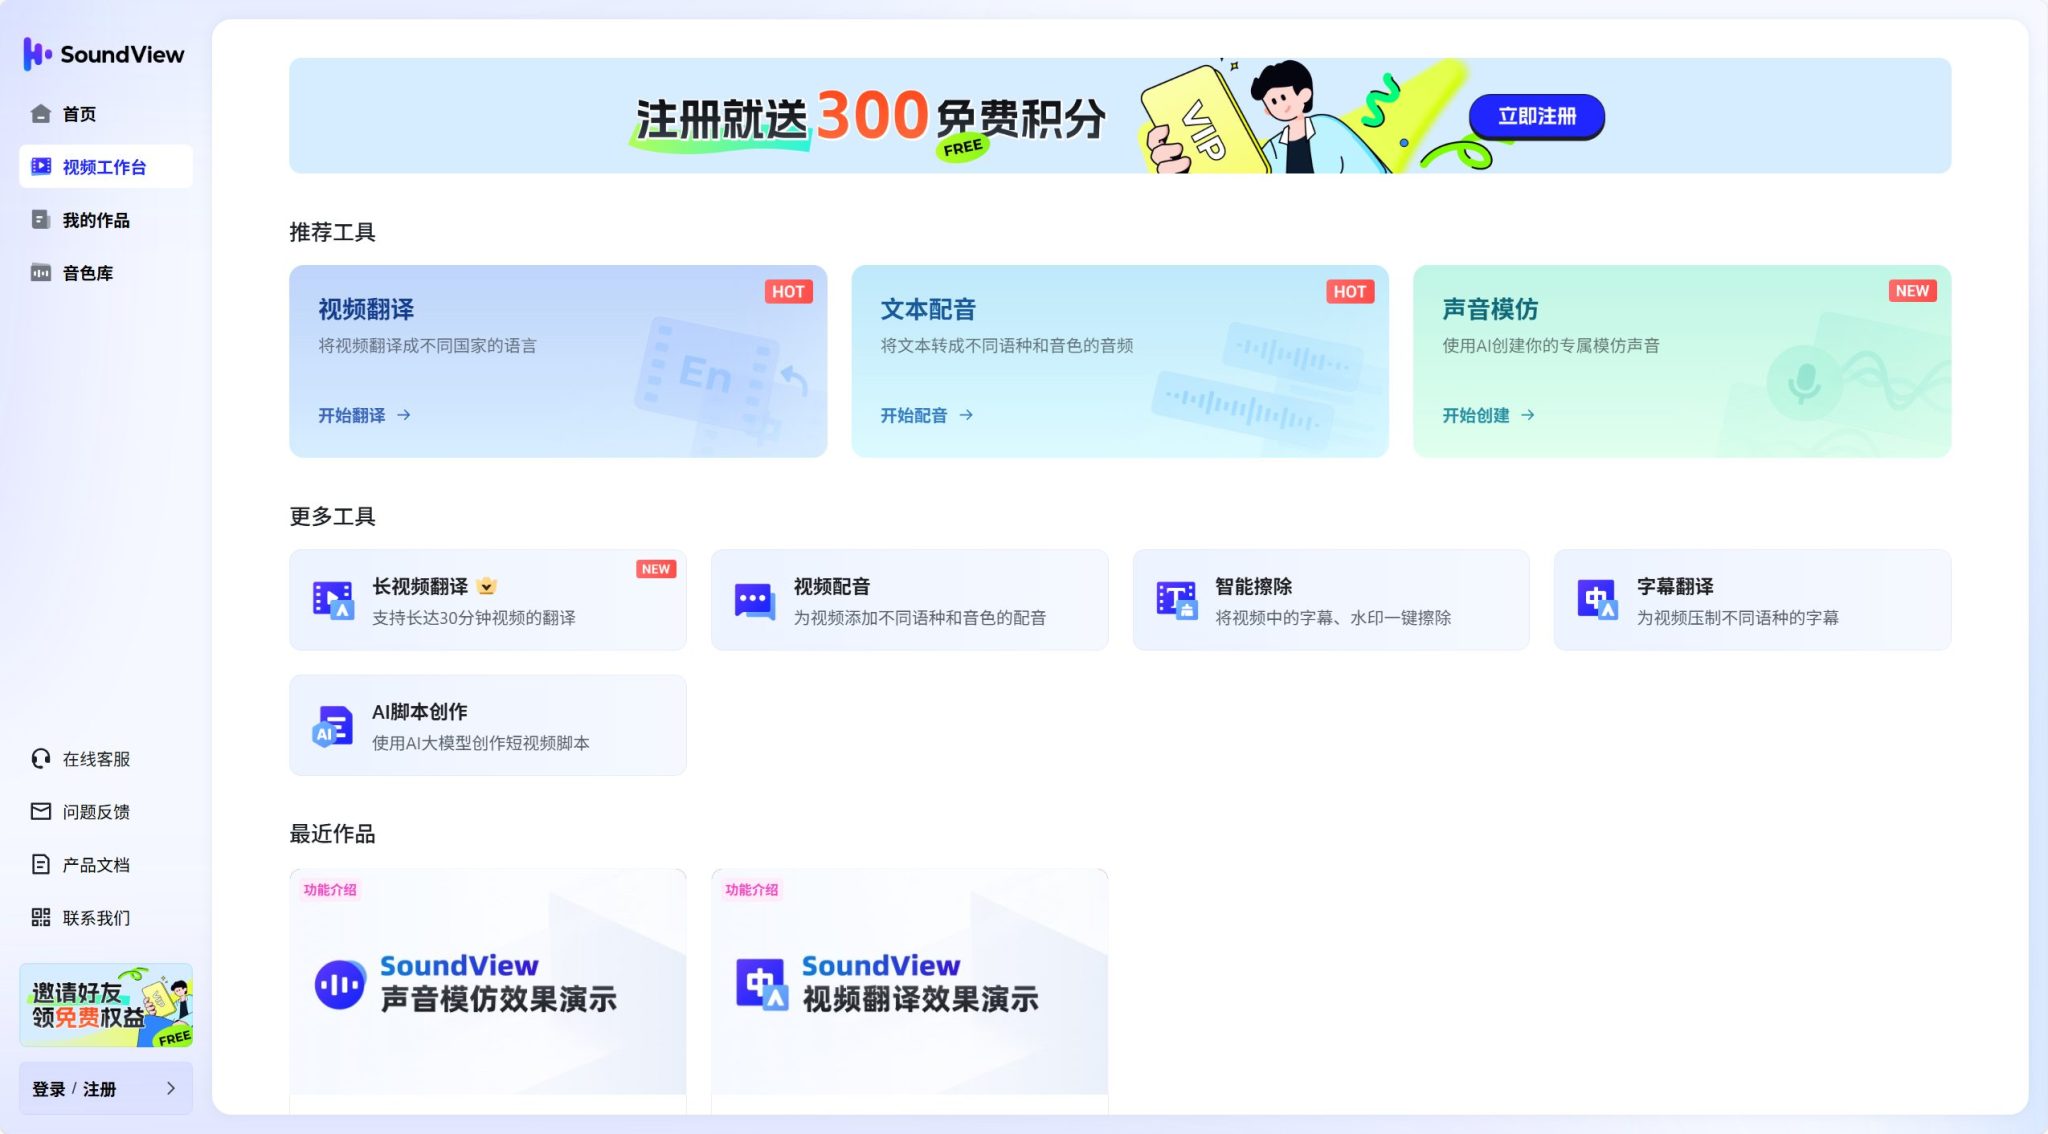Click the SoundView logo icon
This screenshot has height=1134, width=2048.
[x=37, y=54]
